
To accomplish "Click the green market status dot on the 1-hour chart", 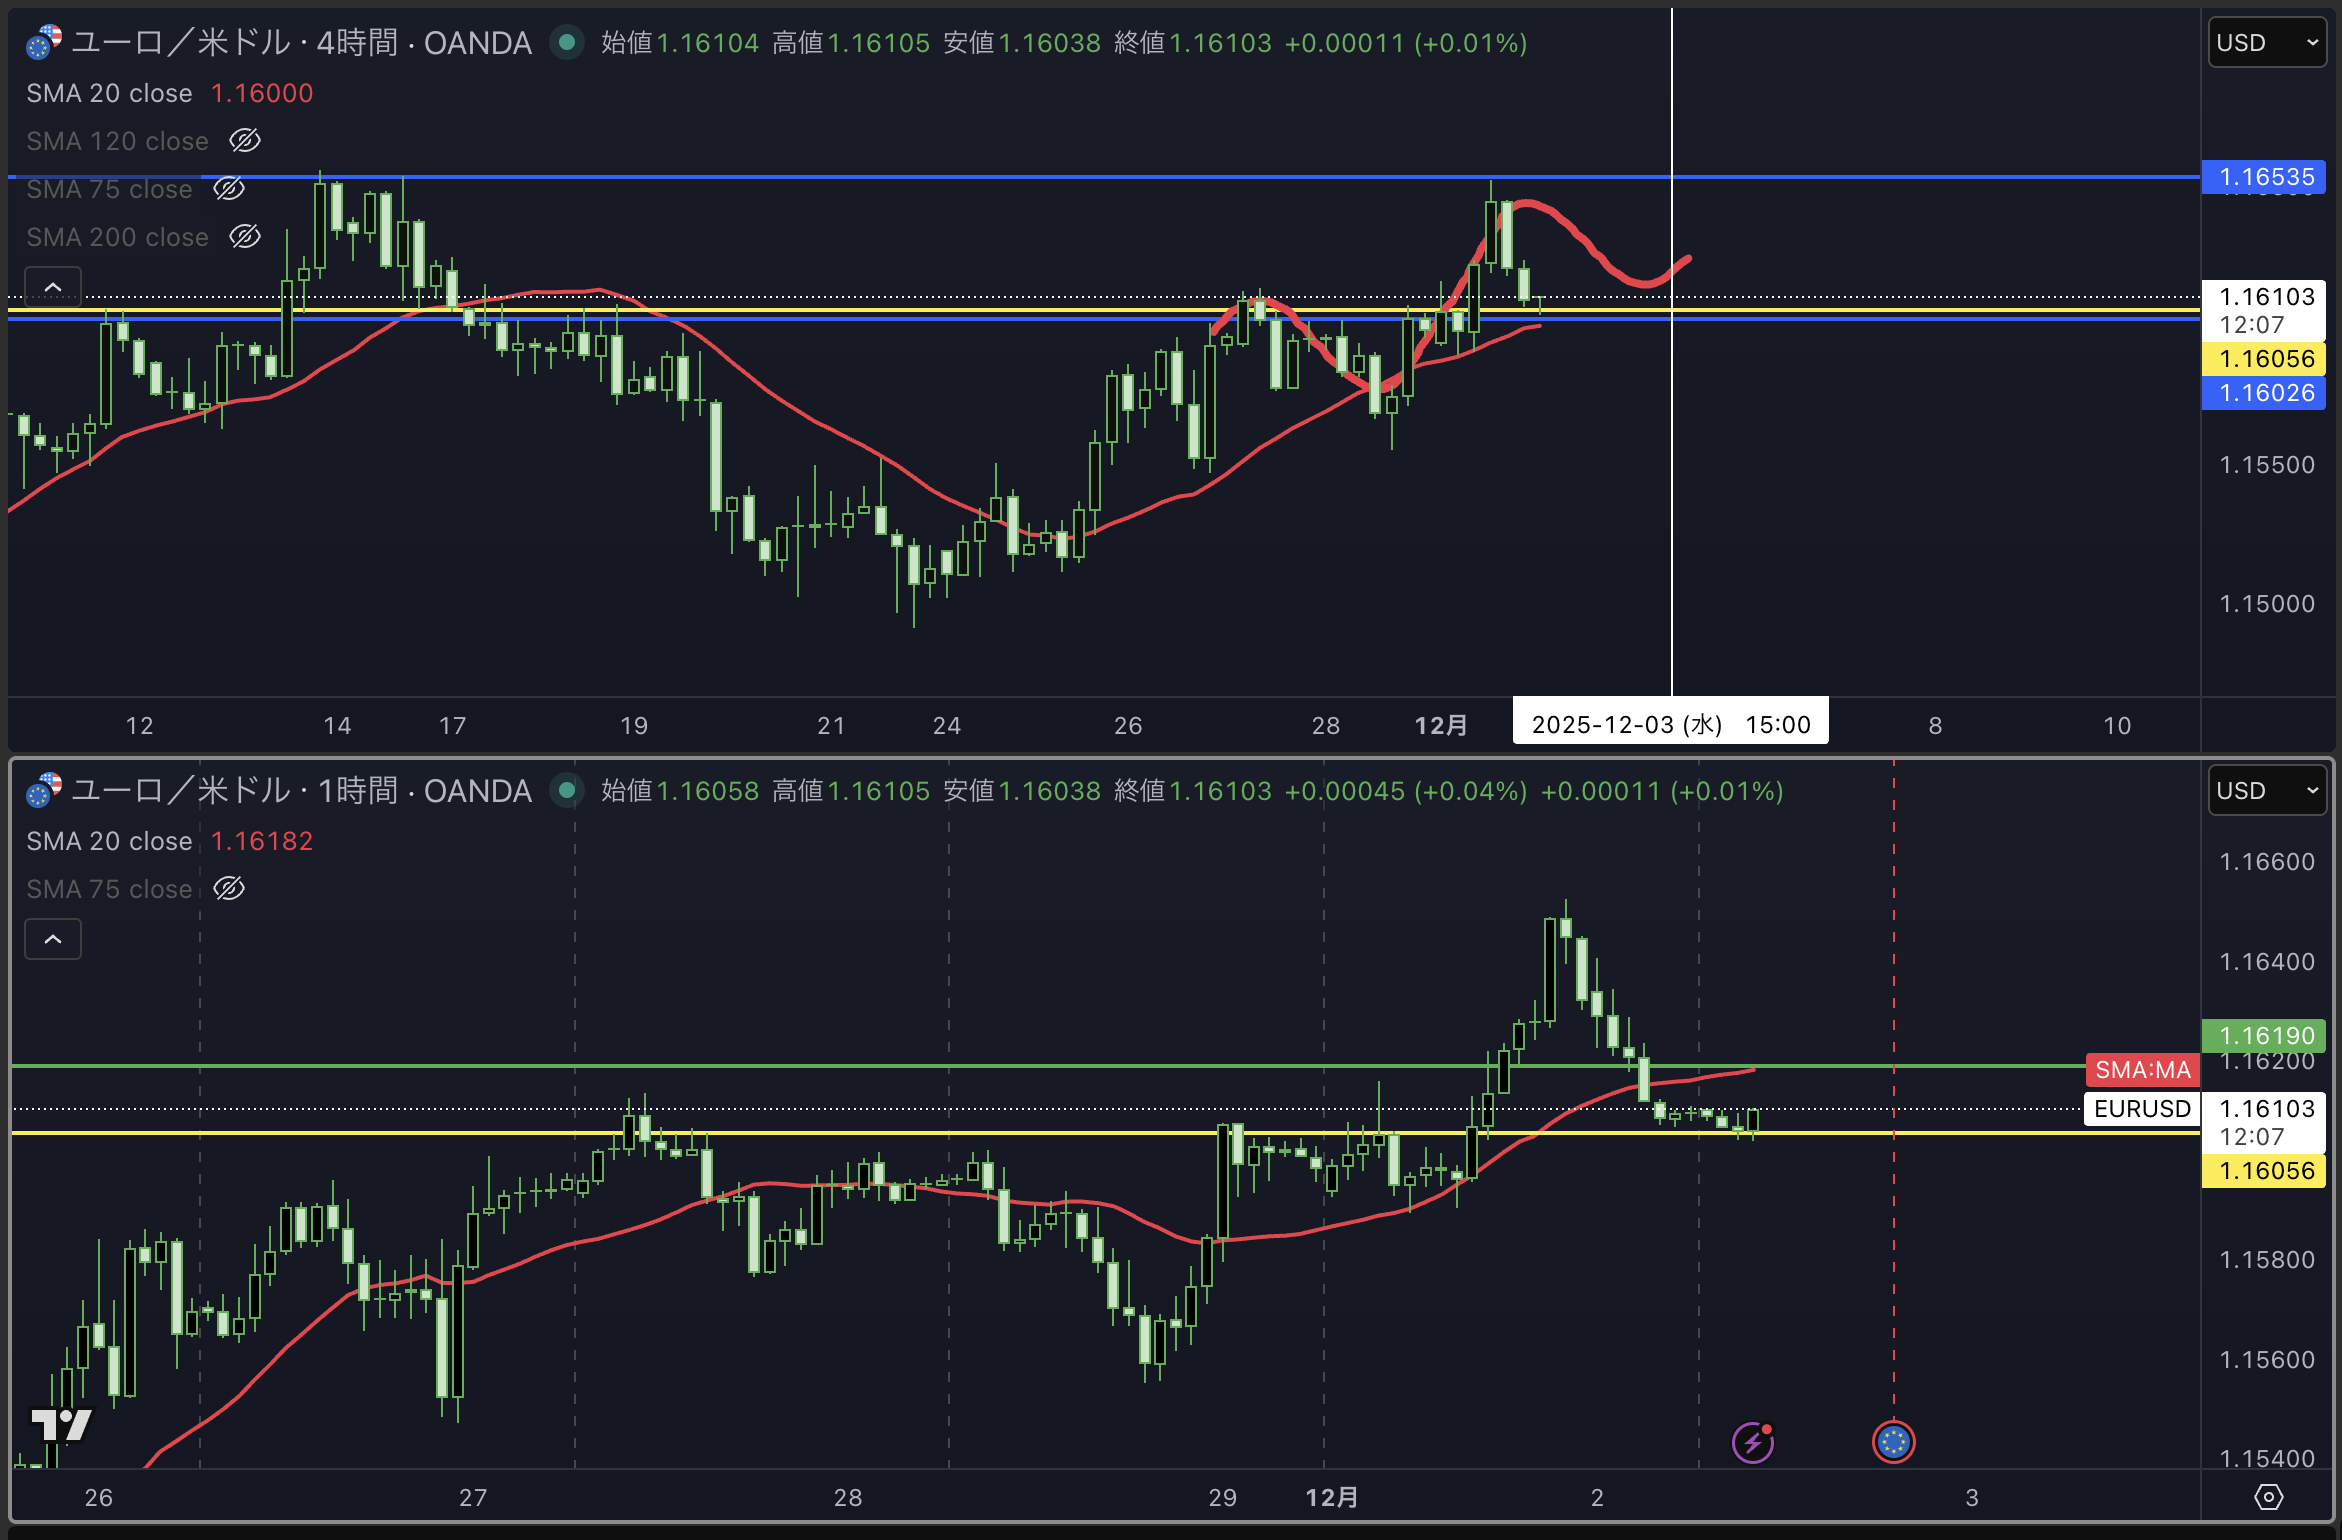I will (567, 790).
